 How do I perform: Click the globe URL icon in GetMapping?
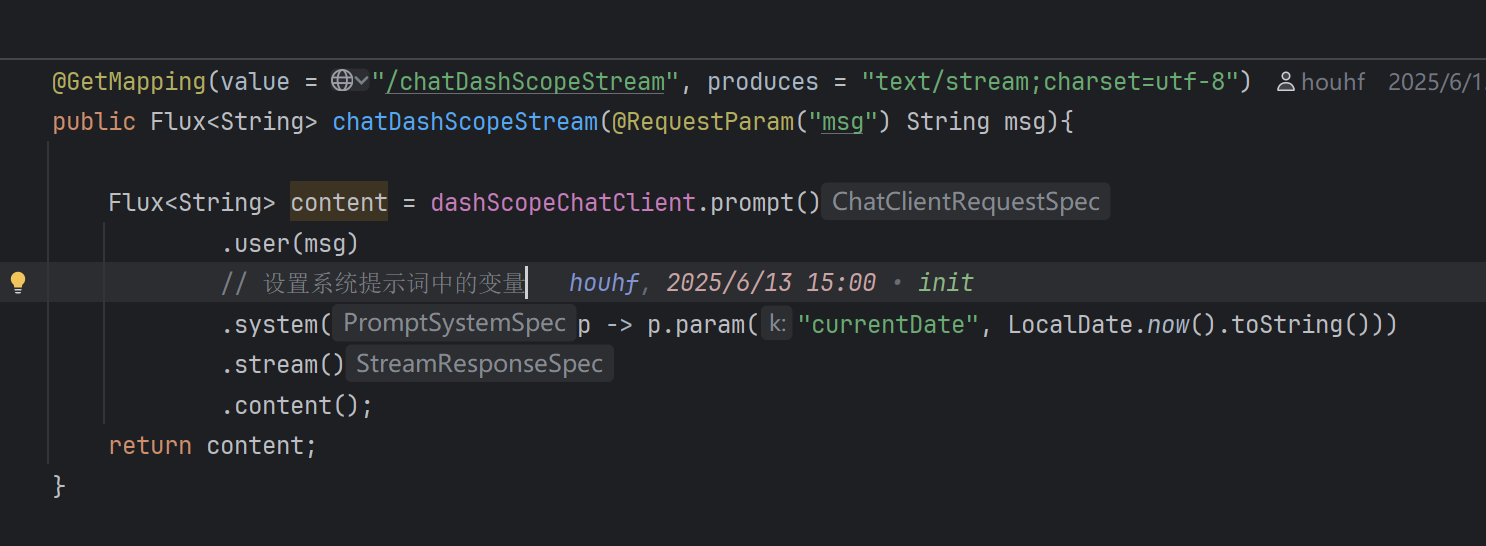click(x=341, y=80)
